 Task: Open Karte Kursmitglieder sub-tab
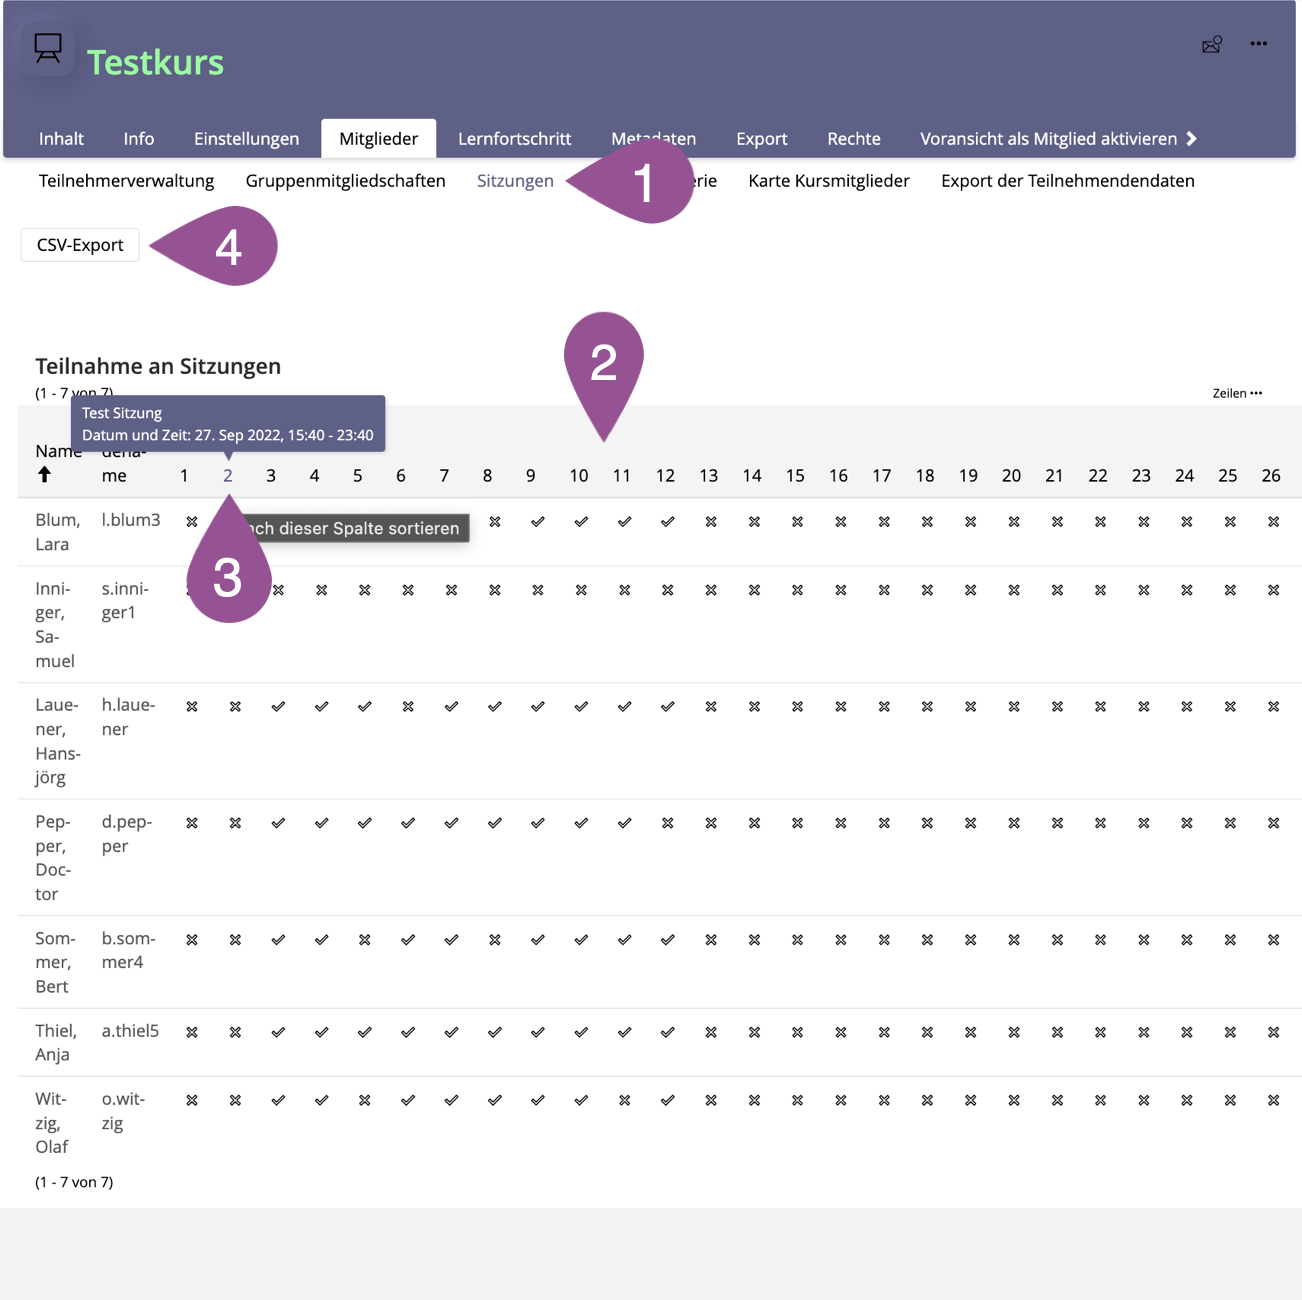tap(828, 181)
